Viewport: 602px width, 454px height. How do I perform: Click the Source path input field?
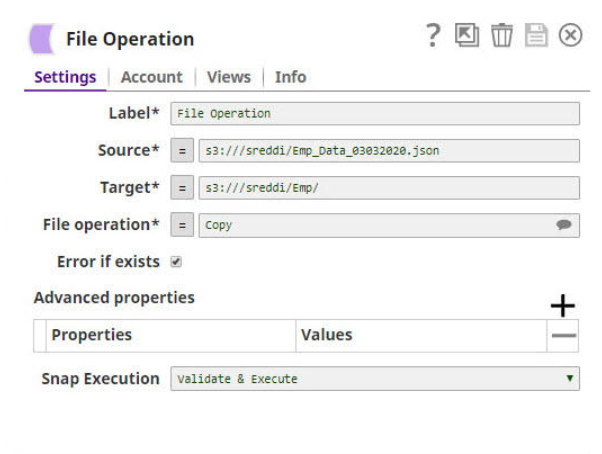388,151
